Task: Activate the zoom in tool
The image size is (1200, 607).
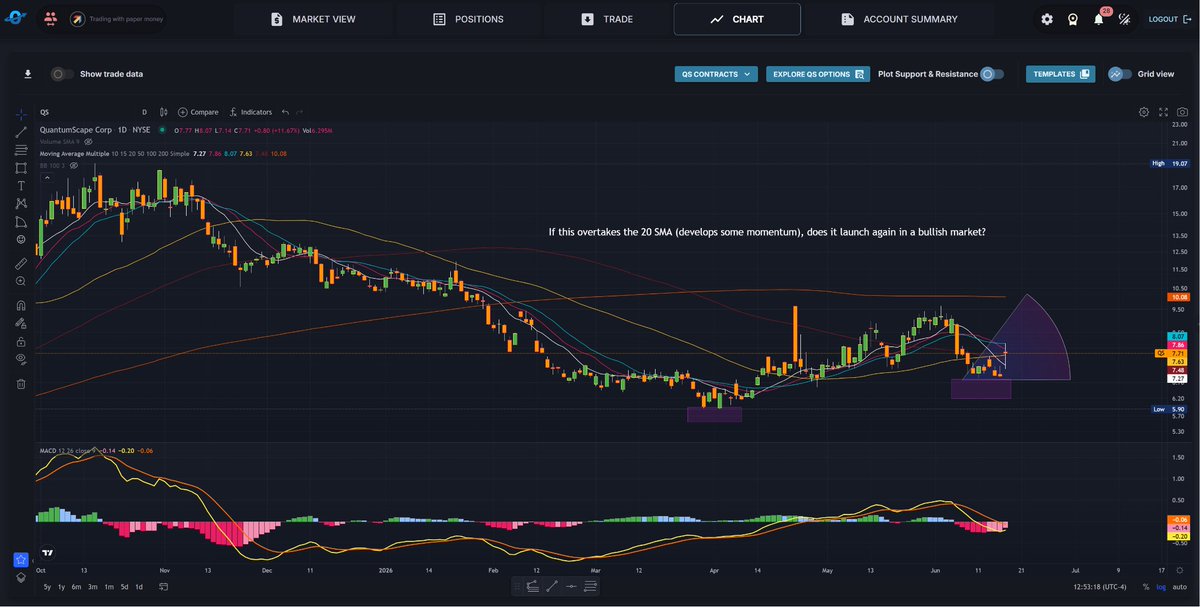Action: click(21, 282)
